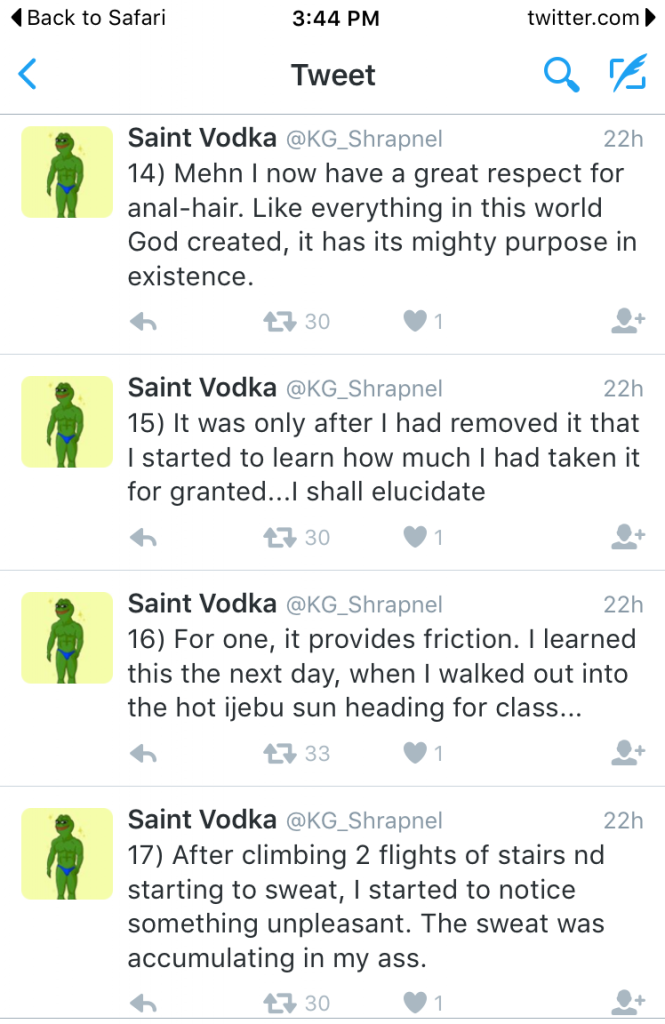Reply to tweet 17 about climbing stairs
Image resolution: width=665 pixels, height=1024 pixels.
coord(144,1001)
